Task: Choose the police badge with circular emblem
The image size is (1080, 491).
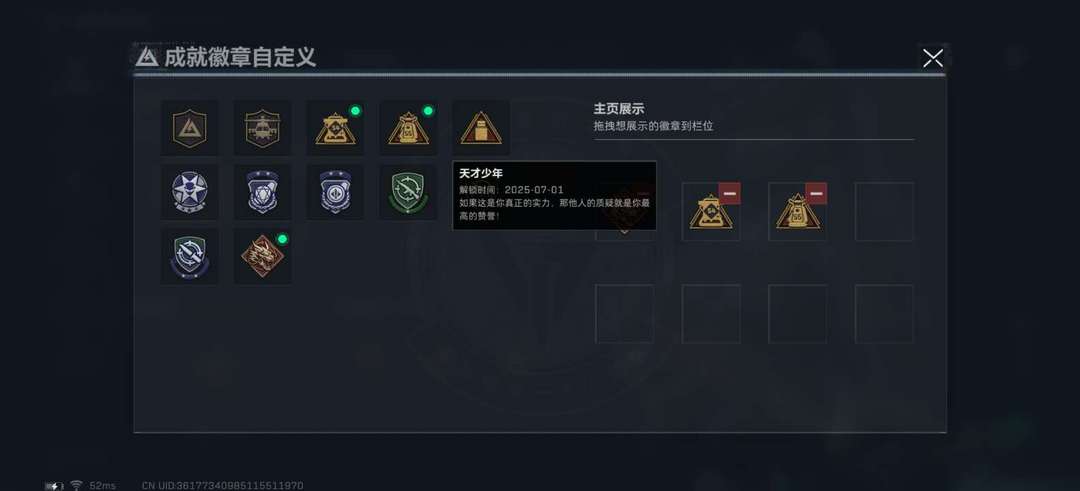Action: [335, 192]
